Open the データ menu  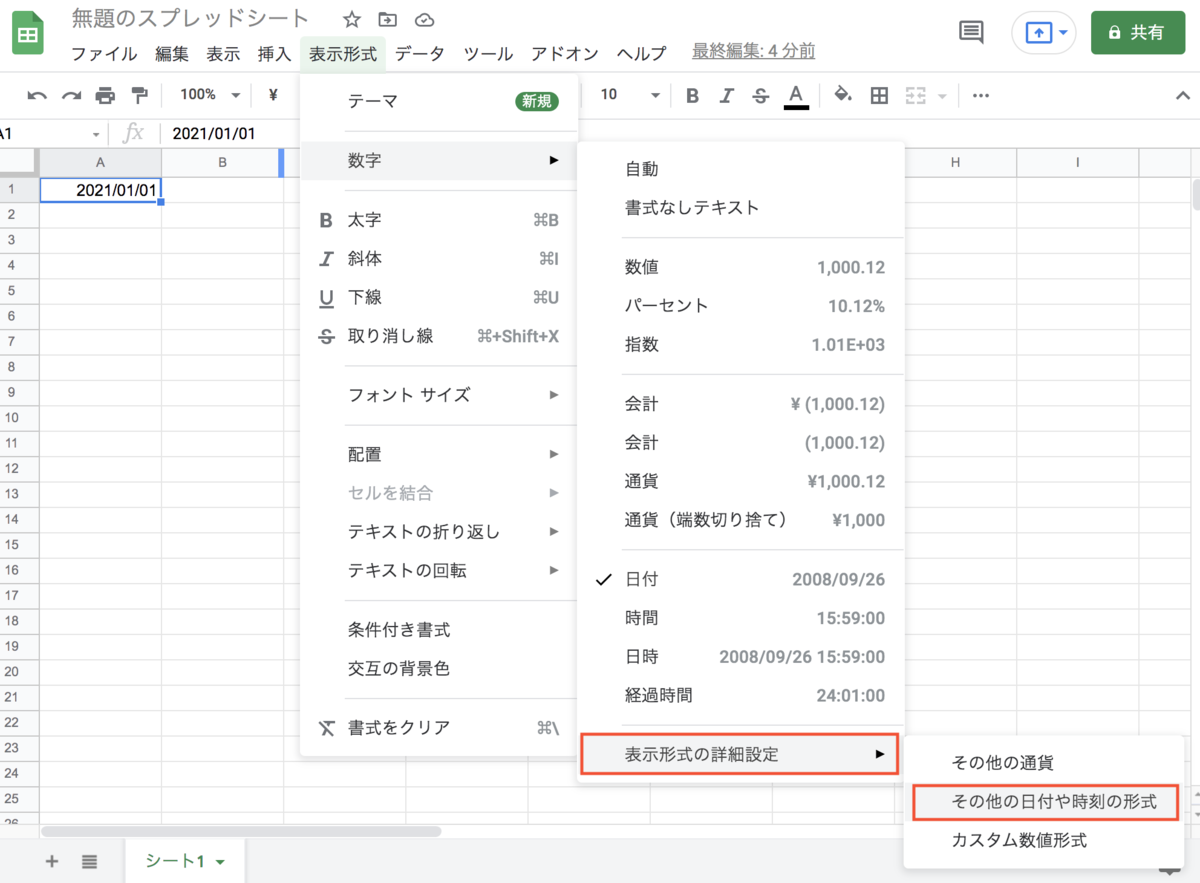click(x=420, y=54)
